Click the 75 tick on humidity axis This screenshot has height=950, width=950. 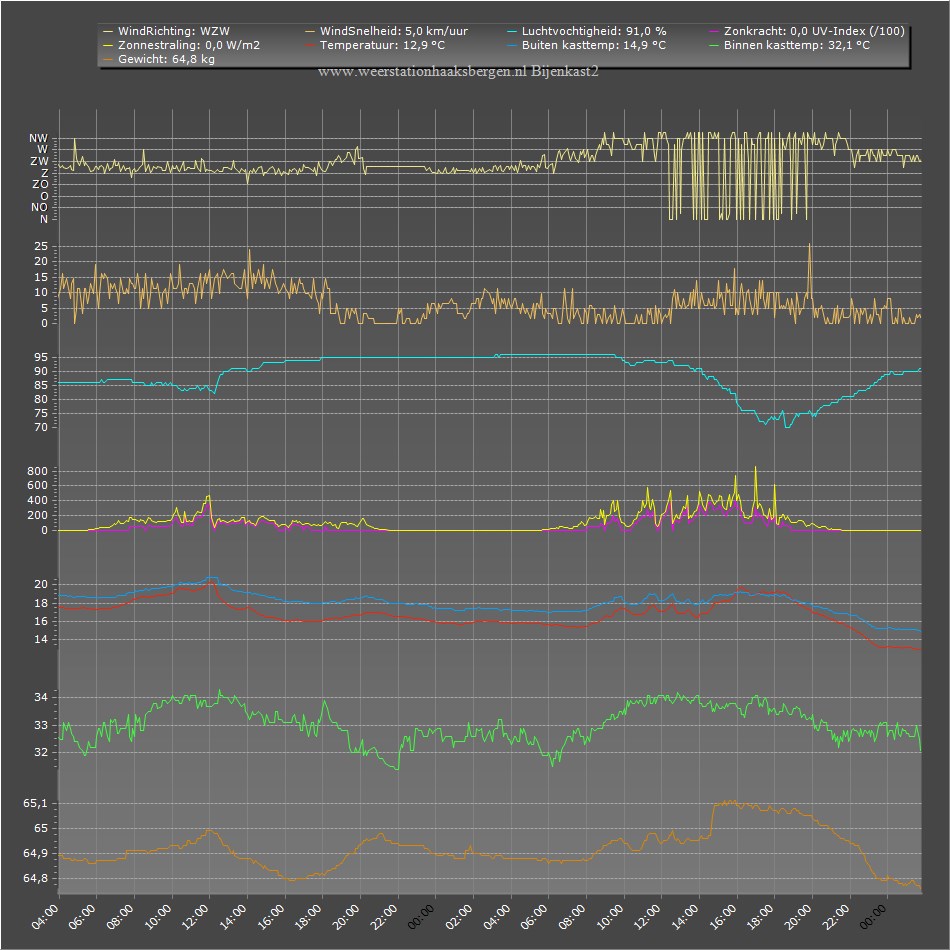(41, 413)
